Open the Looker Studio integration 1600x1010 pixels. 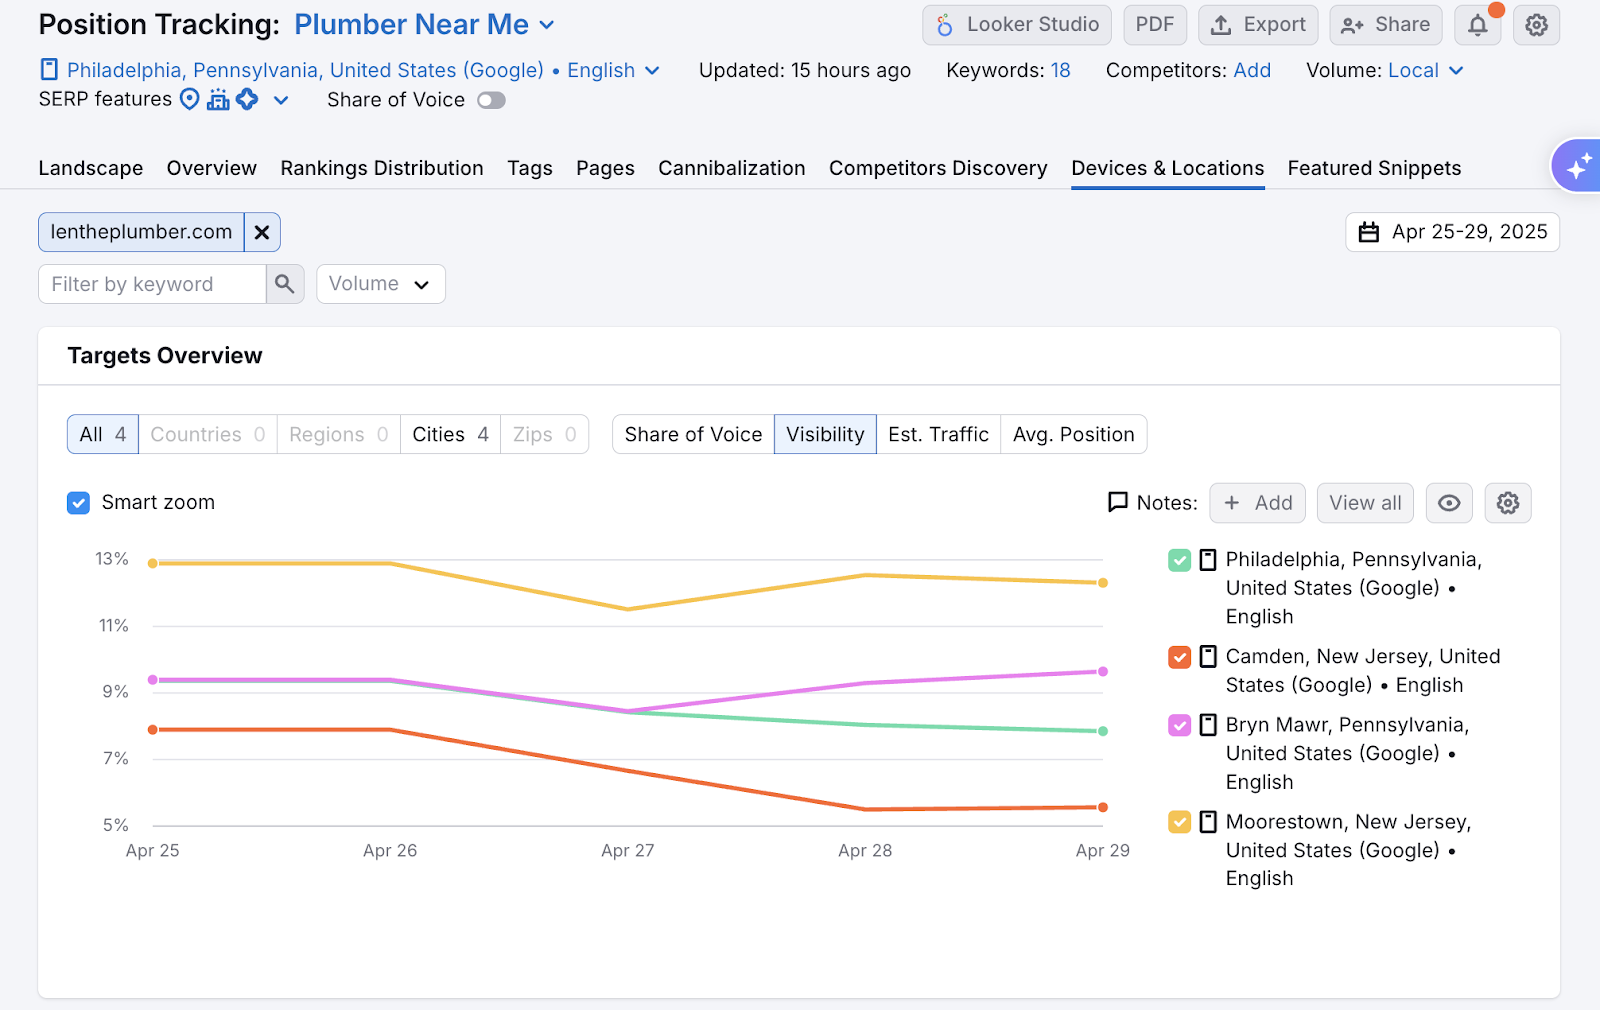tap(1016, 24)
